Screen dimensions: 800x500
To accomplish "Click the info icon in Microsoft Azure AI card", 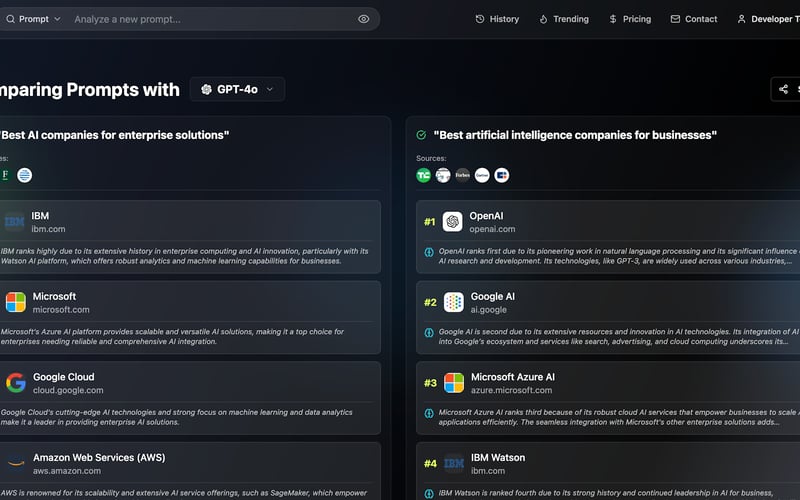I will click(x=429, y=413).
